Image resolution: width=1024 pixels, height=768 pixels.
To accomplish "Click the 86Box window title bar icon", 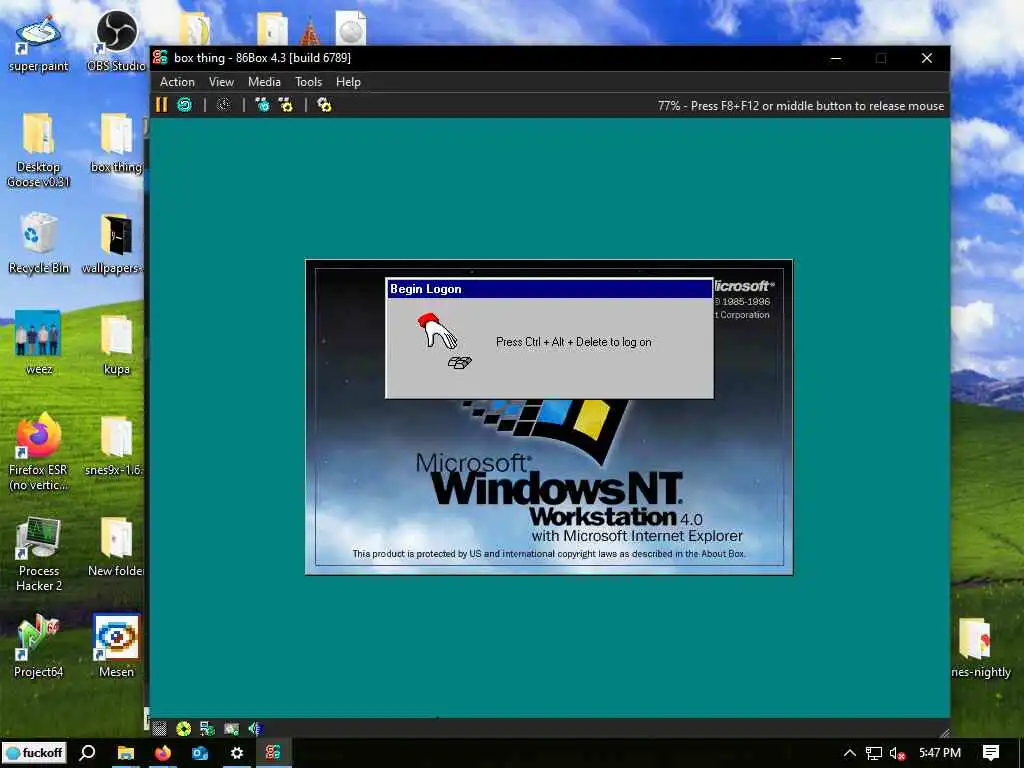I will [x=160, y=57].
